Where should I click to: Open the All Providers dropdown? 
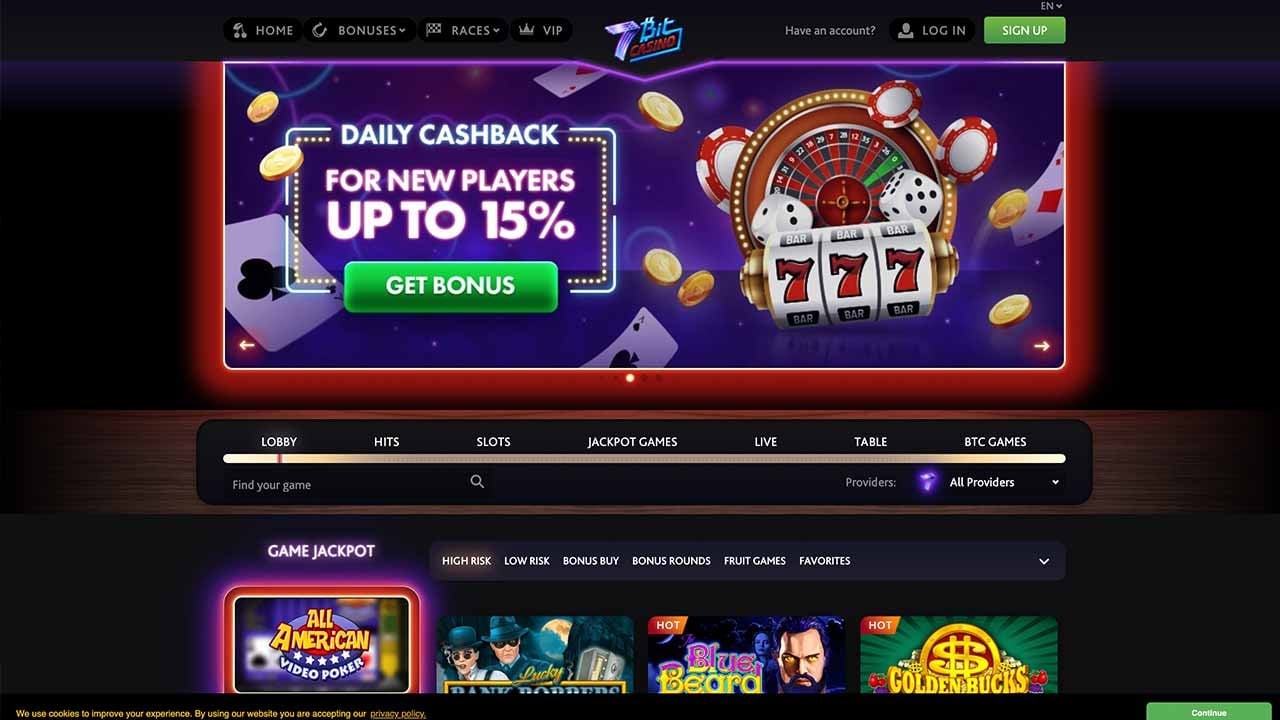(x=1004, y=482)
